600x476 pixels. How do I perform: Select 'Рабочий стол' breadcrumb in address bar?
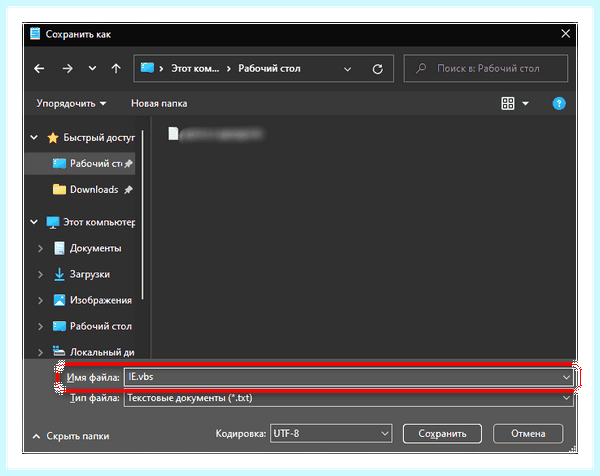(269, 68)
